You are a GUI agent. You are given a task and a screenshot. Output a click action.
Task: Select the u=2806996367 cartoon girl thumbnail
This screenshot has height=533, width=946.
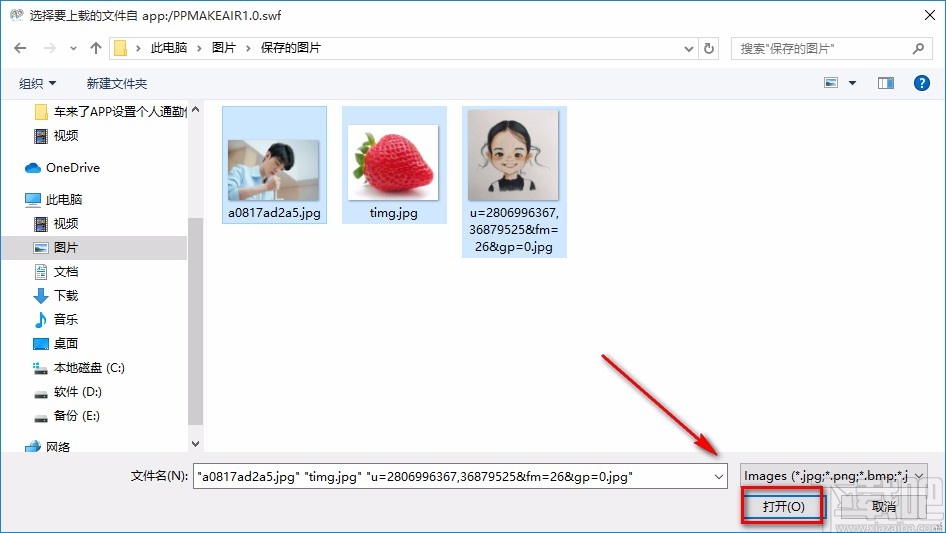[x=513, y=155]
